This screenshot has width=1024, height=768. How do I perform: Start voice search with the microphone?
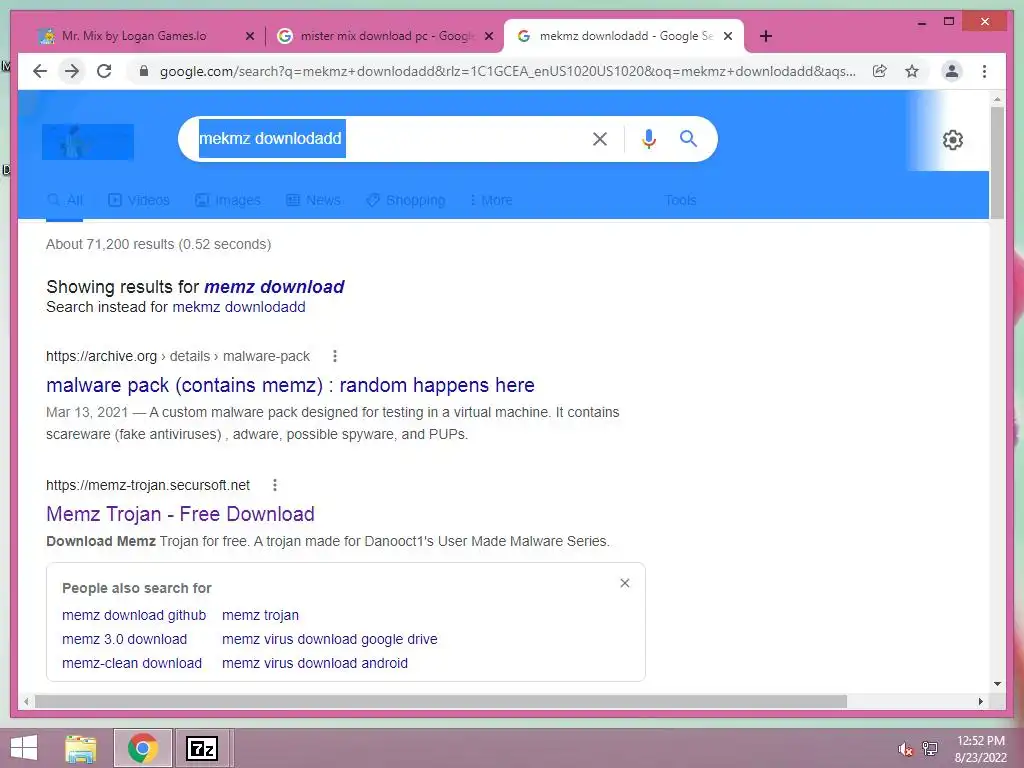648,138
